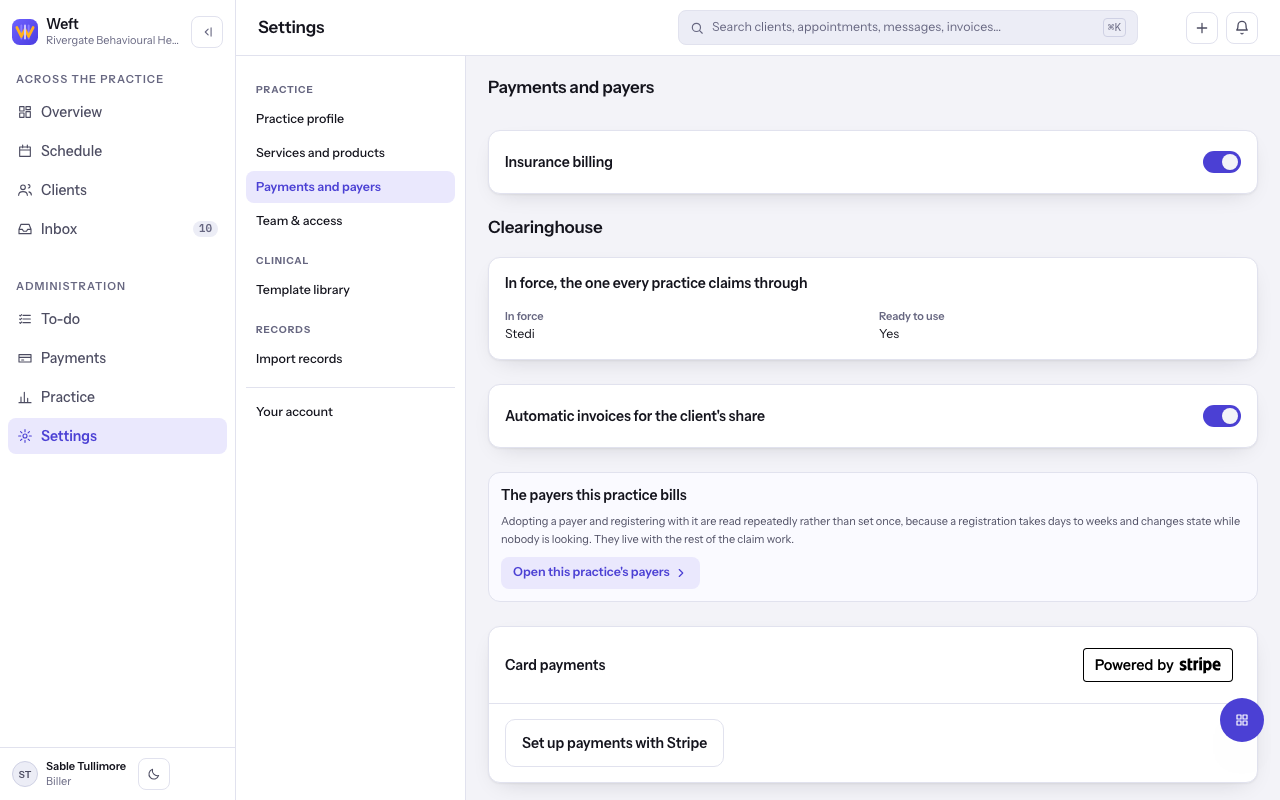Click Set up payments with Stripe
The width and height of the screenshot is (1280, 800).
[614, 743]
